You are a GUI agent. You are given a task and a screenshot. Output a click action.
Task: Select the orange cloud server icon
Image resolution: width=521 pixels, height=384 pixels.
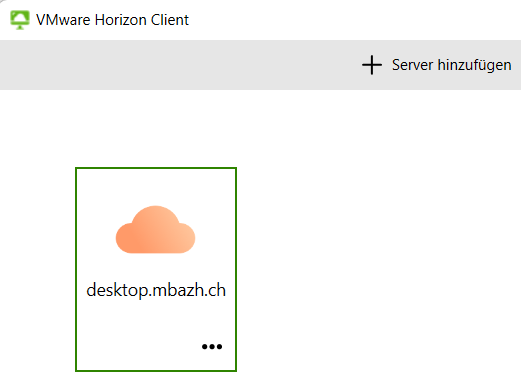coord(155,230)
